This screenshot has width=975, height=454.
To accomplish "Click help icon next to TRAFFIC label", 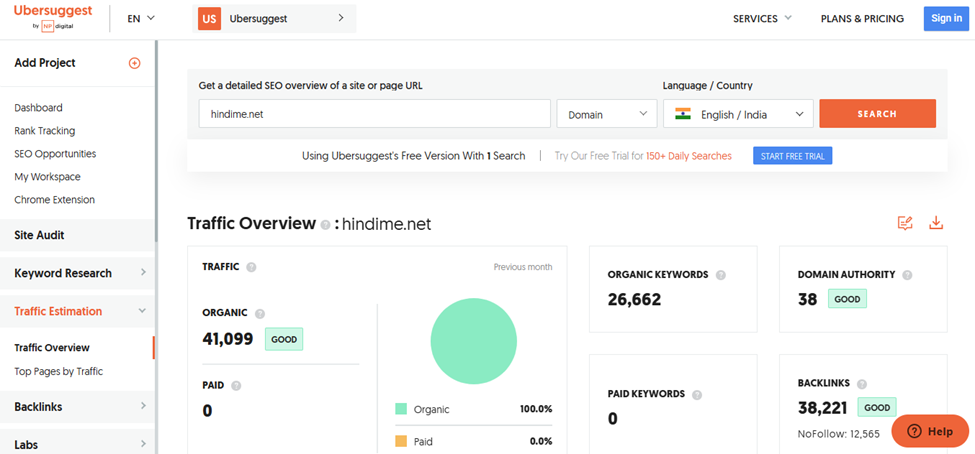I will click(x=251, y=267).
